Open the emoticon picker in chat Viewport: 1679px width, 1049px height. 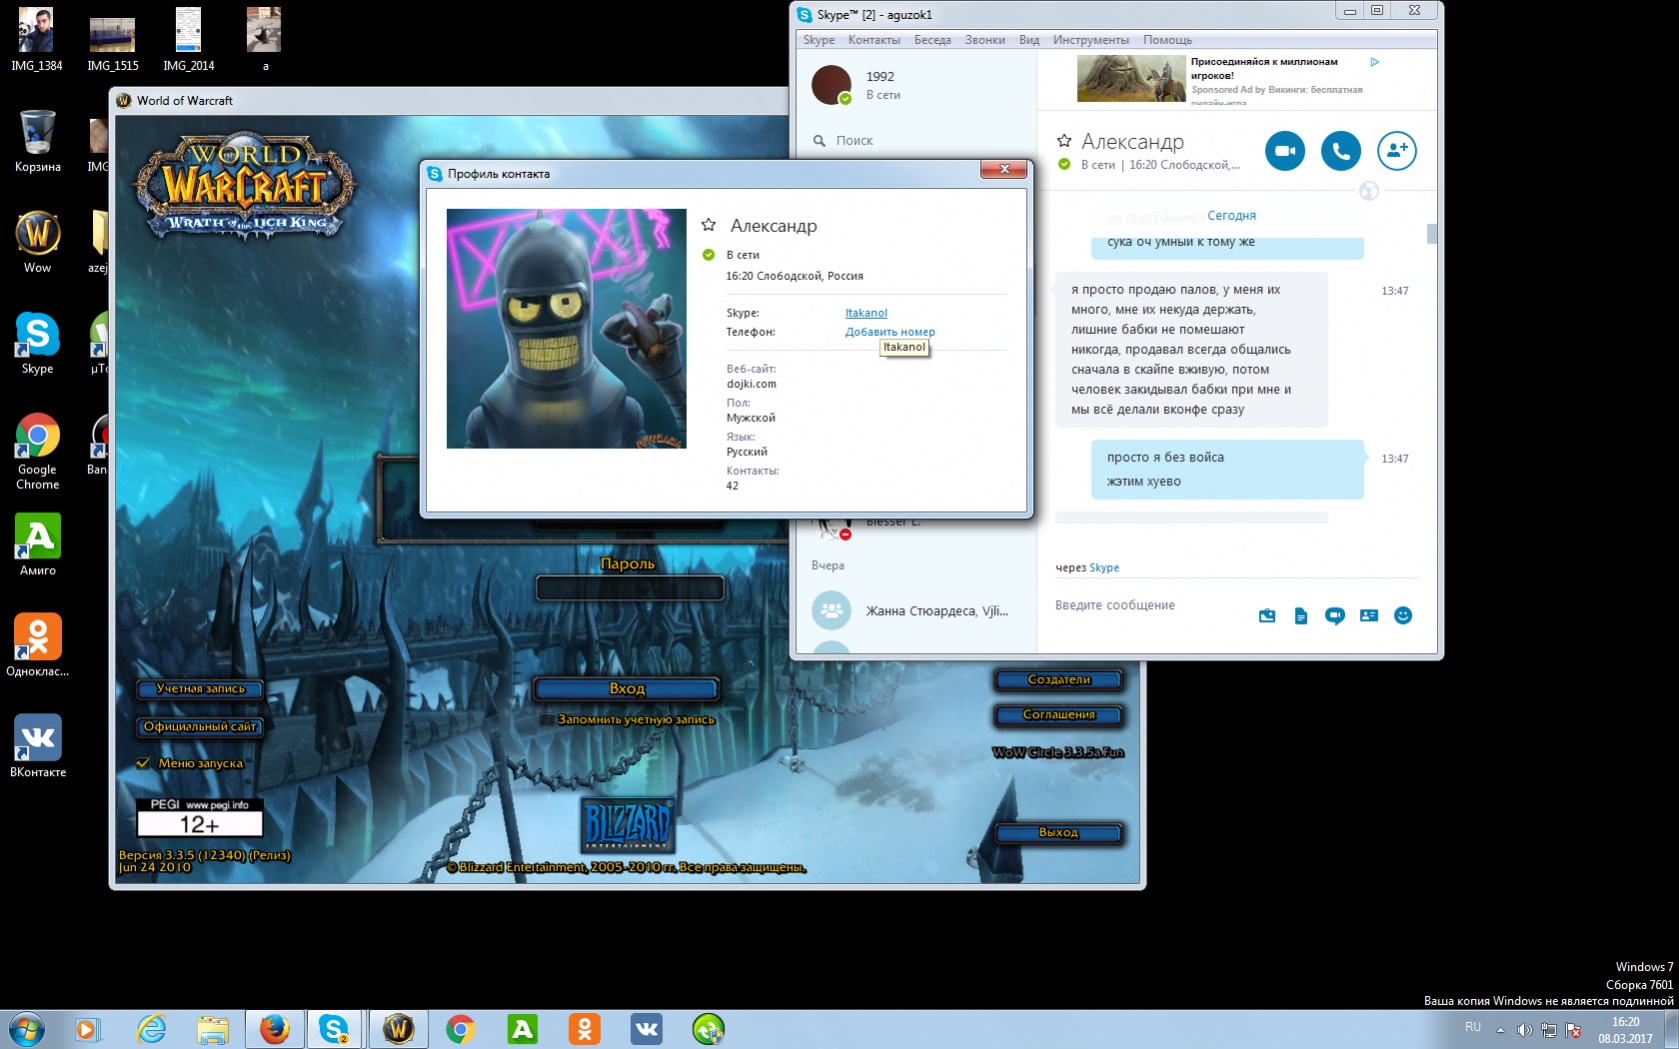click(1402, 616)
